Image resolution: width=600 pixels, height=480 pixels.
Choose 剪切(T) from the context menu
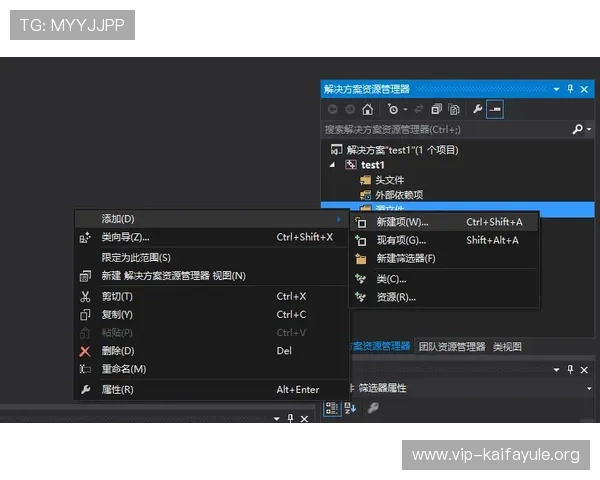[212, 296]
